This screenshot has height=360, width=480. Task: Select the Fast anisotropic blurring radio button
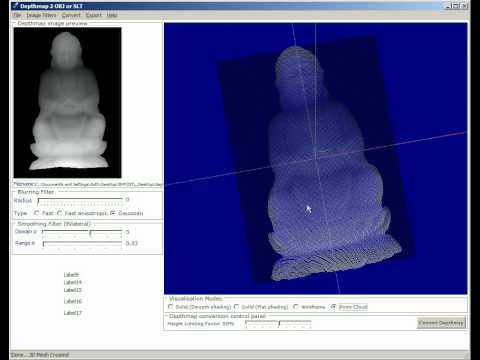(x=60, y=213)
